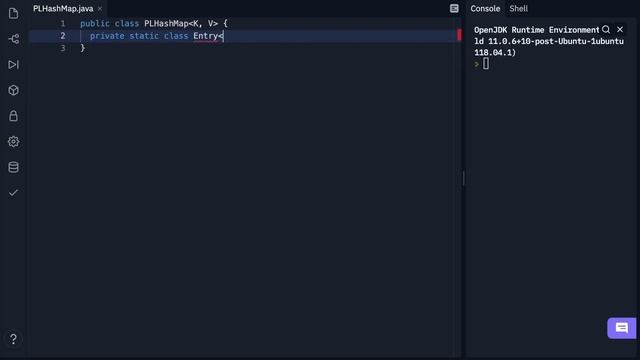Open the Version control icon
The width and height of the screenshot is (640, 360).
tap(13, 39)
